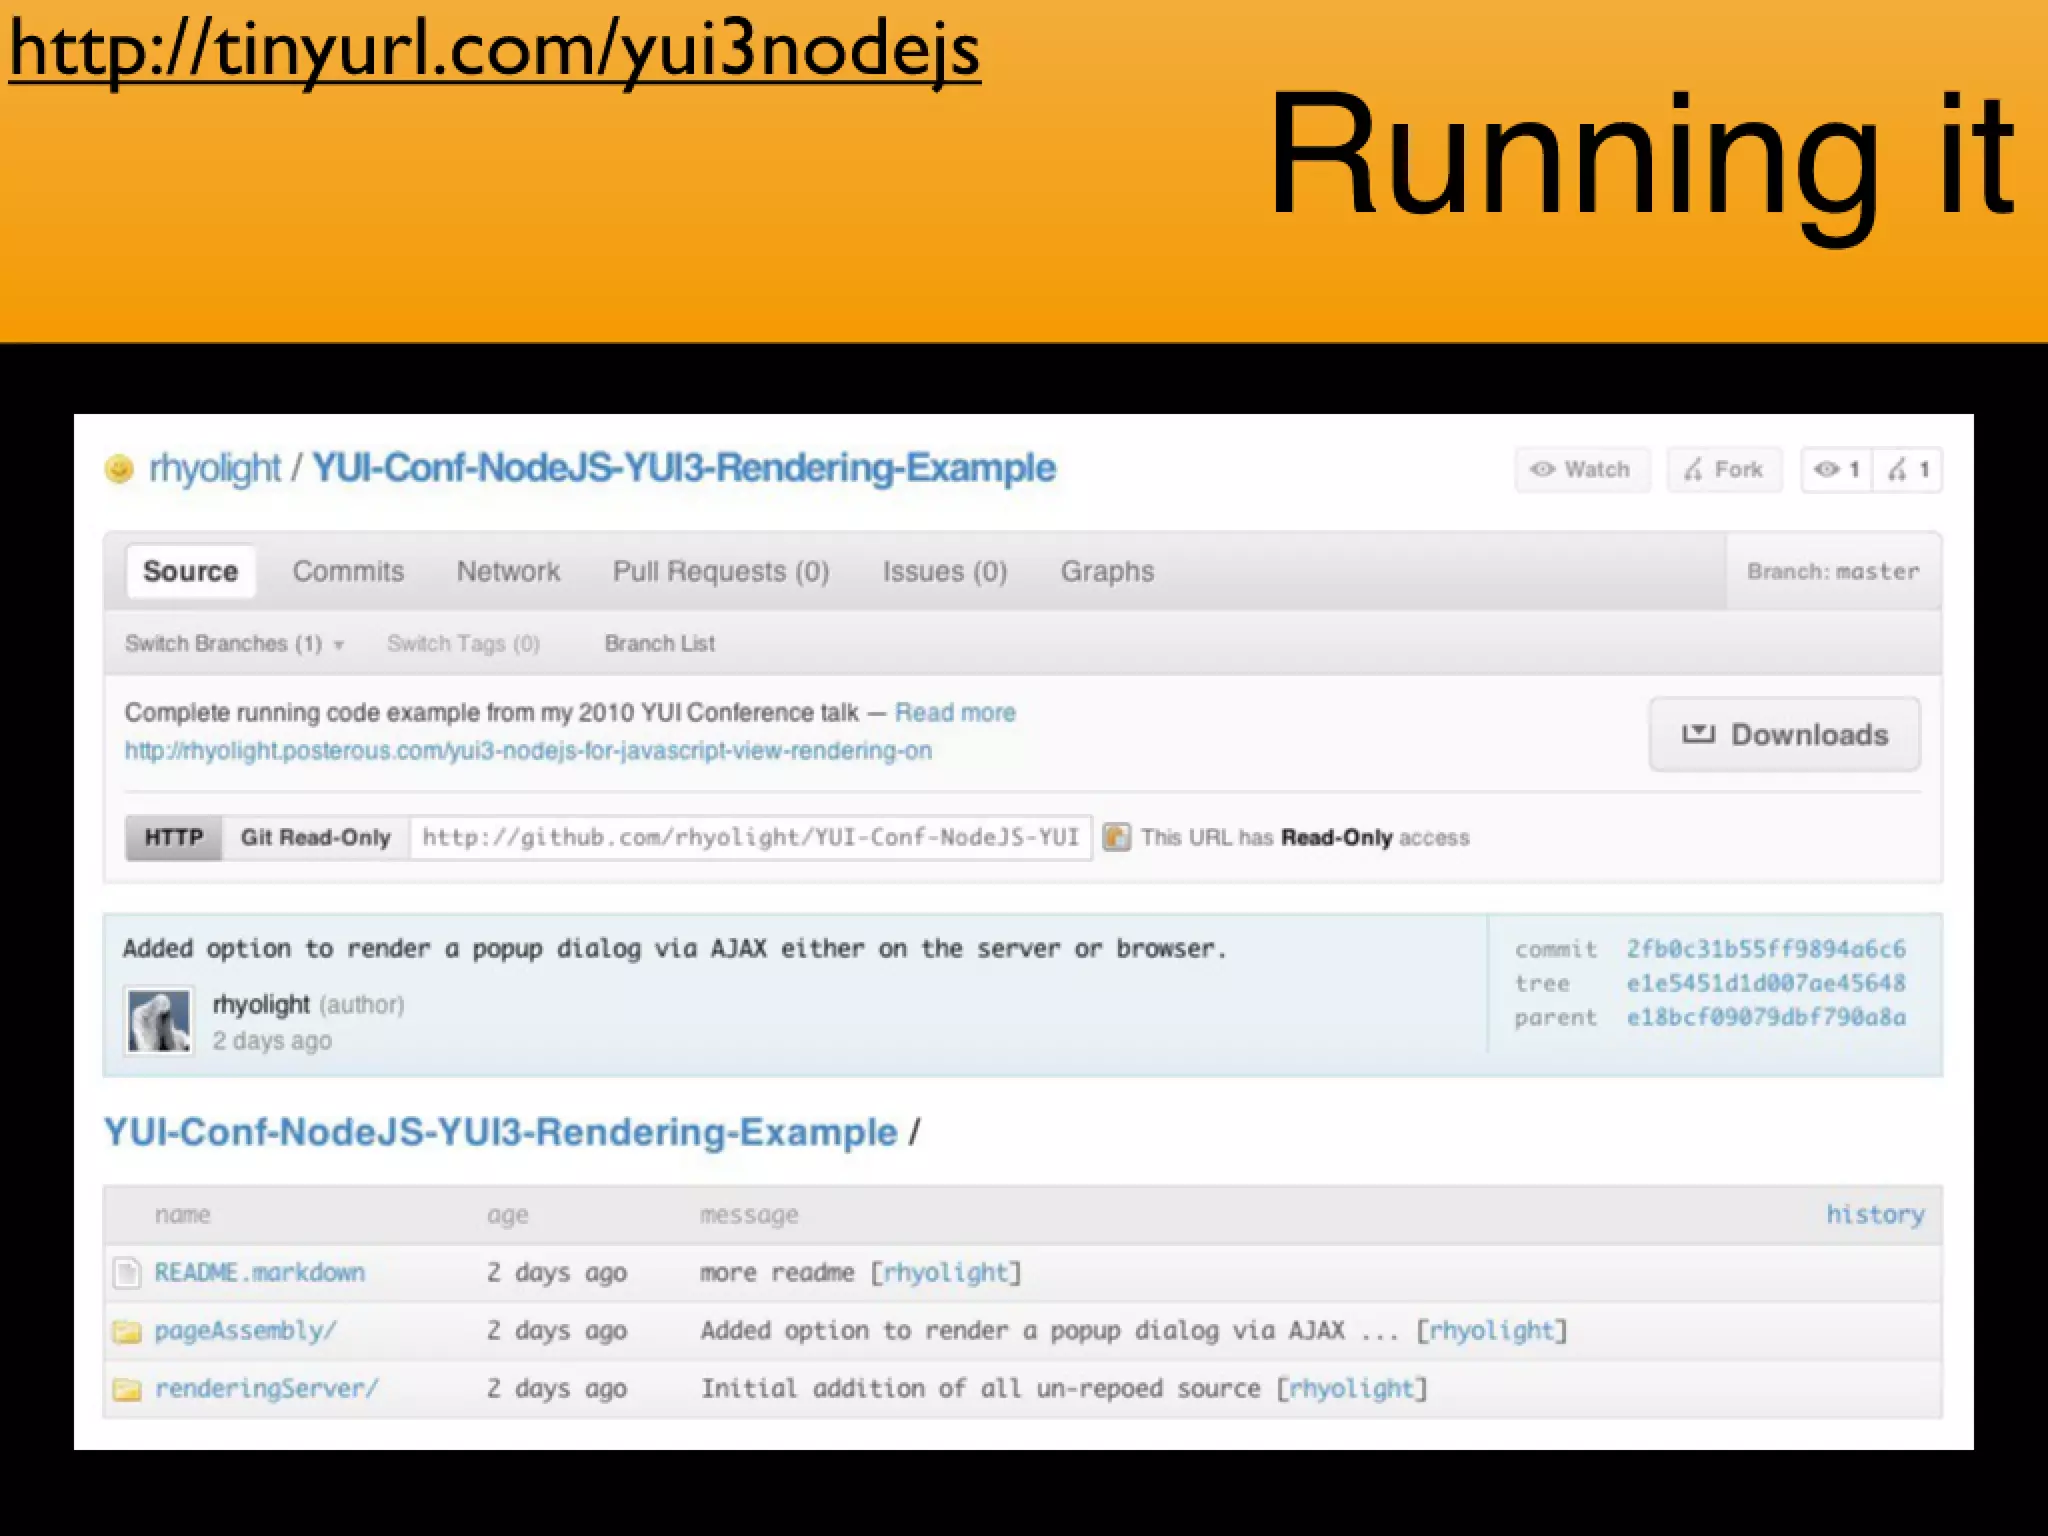2048x1536 pixels.
Task: Click the pageAssembly folder icon
Action: click(x=127, y=1331)
